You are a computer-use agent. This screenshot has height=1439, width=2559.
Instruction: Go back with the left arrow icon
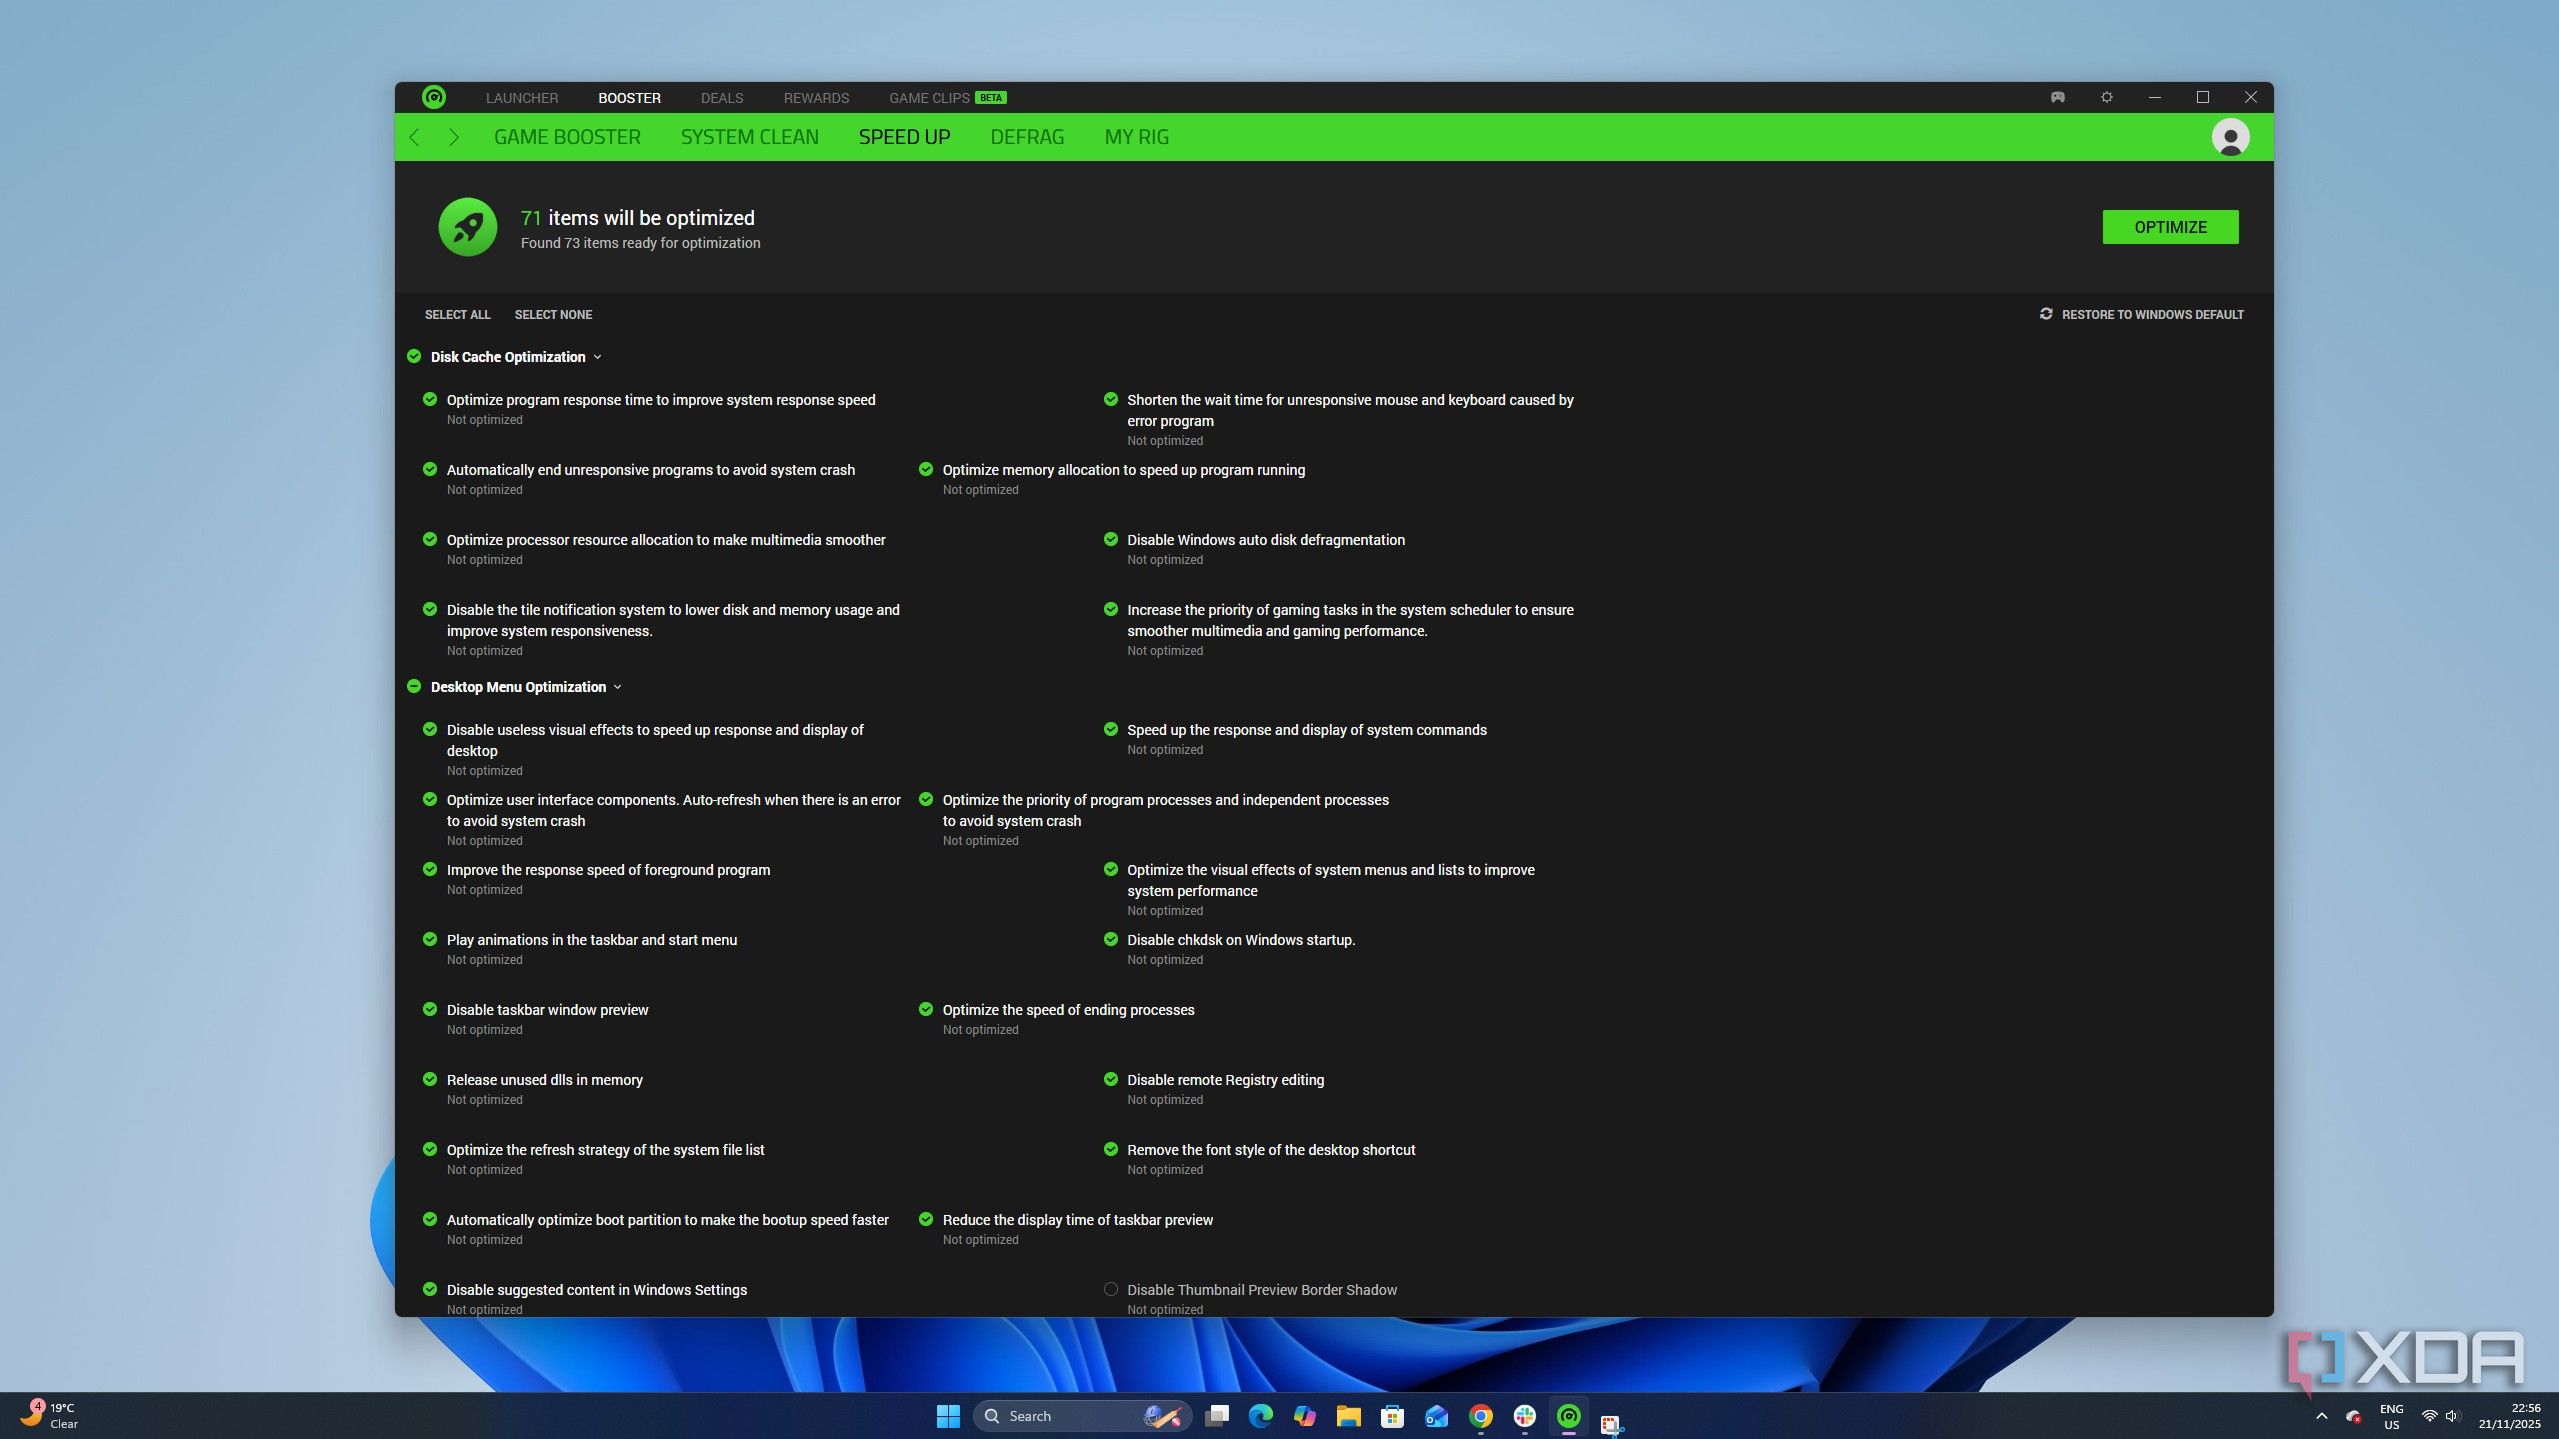[415, 137]
